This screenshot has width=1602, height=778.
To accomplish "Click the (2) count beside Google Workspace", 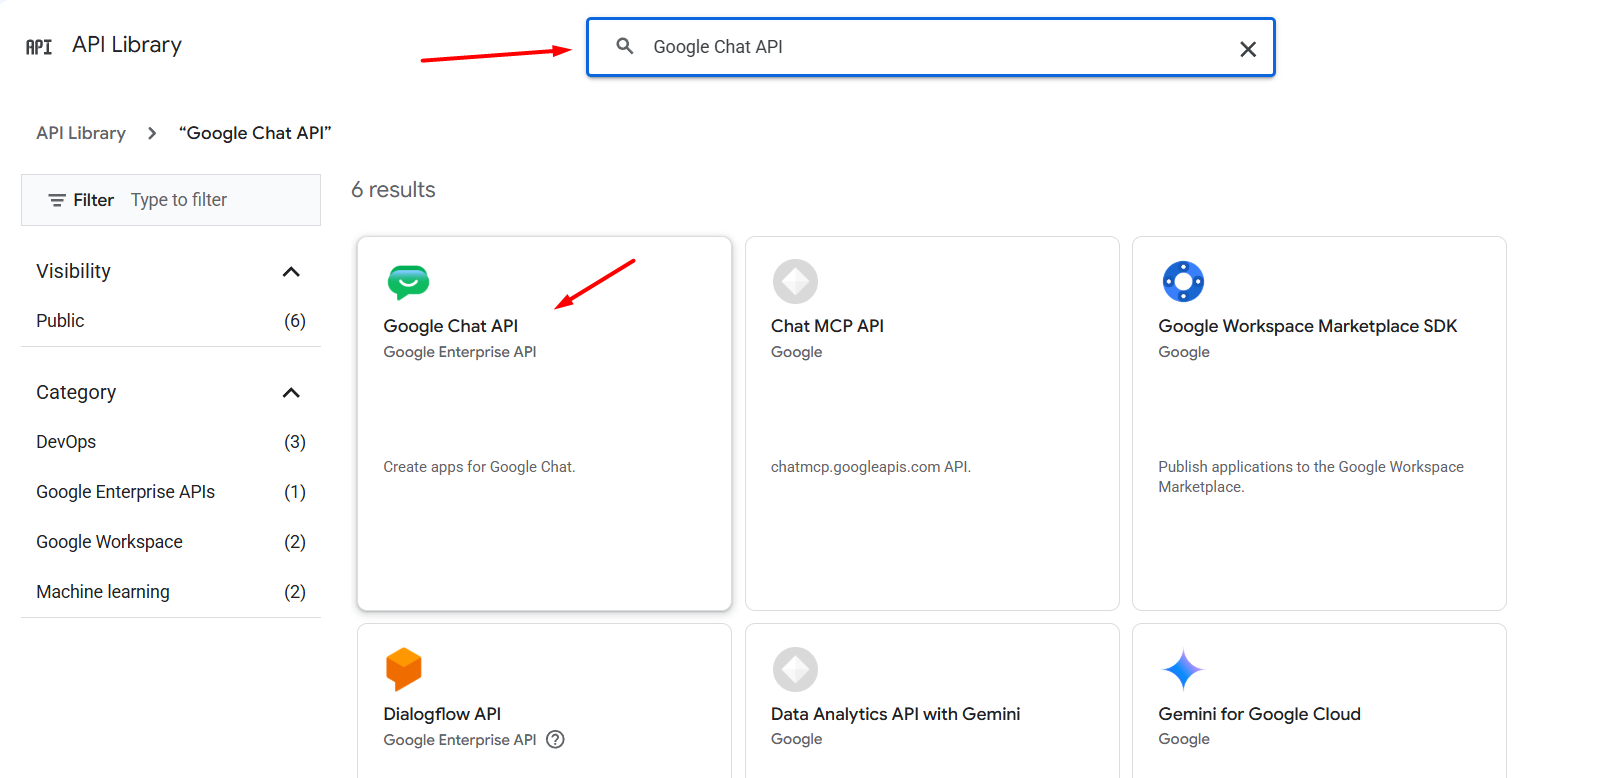I will pyautogui.click(x=294, y=542).
